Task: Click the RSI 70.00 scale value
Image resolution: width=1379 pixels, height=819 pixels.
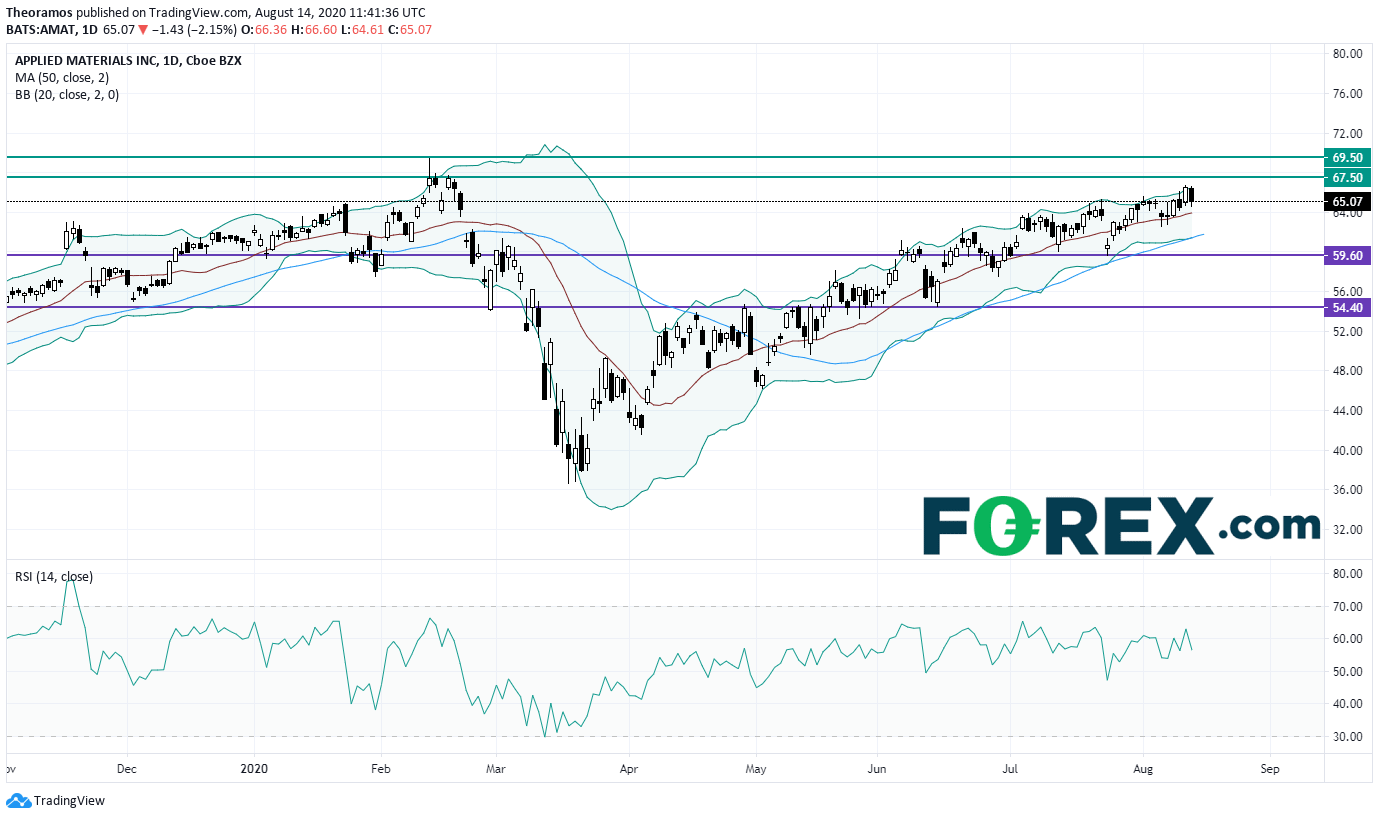Action: click(1346, 606)
